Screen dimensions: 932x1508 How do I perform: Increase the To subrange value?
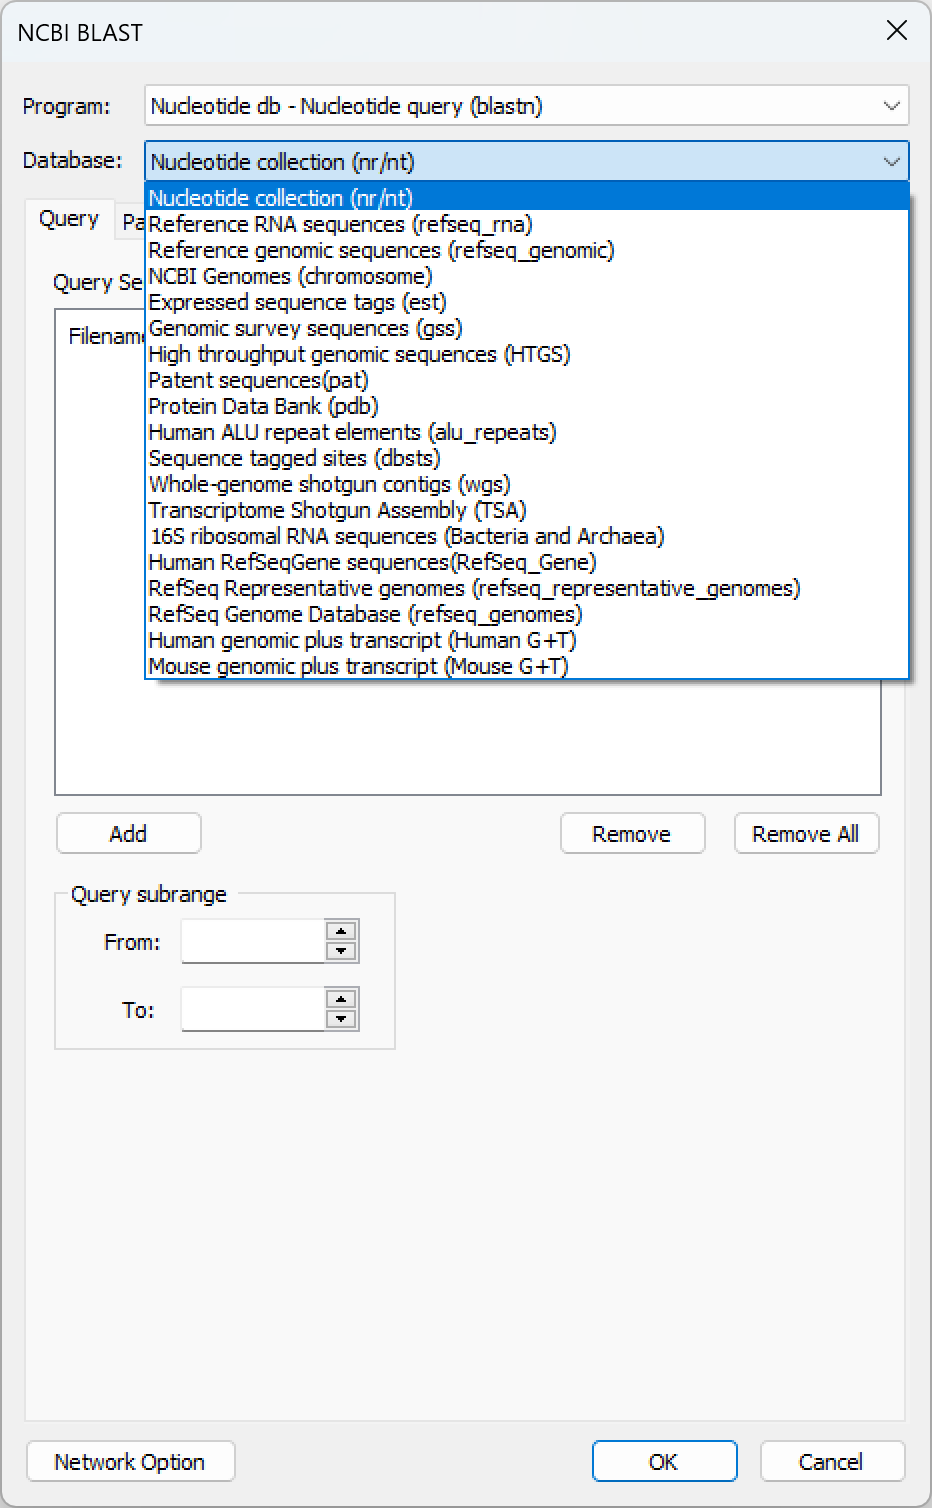[342, 999]
